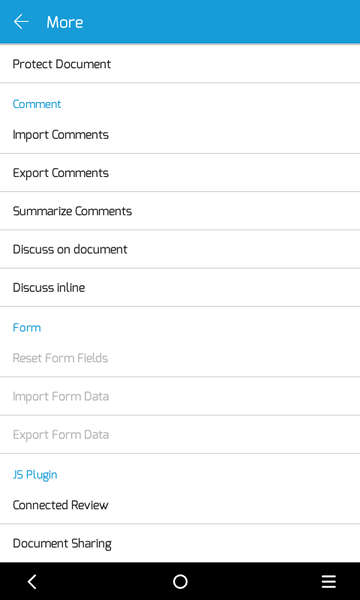This screenshot has height=600, width=360.
Task: Tap the greyed Export Form Data item
Action: point(180,435)
